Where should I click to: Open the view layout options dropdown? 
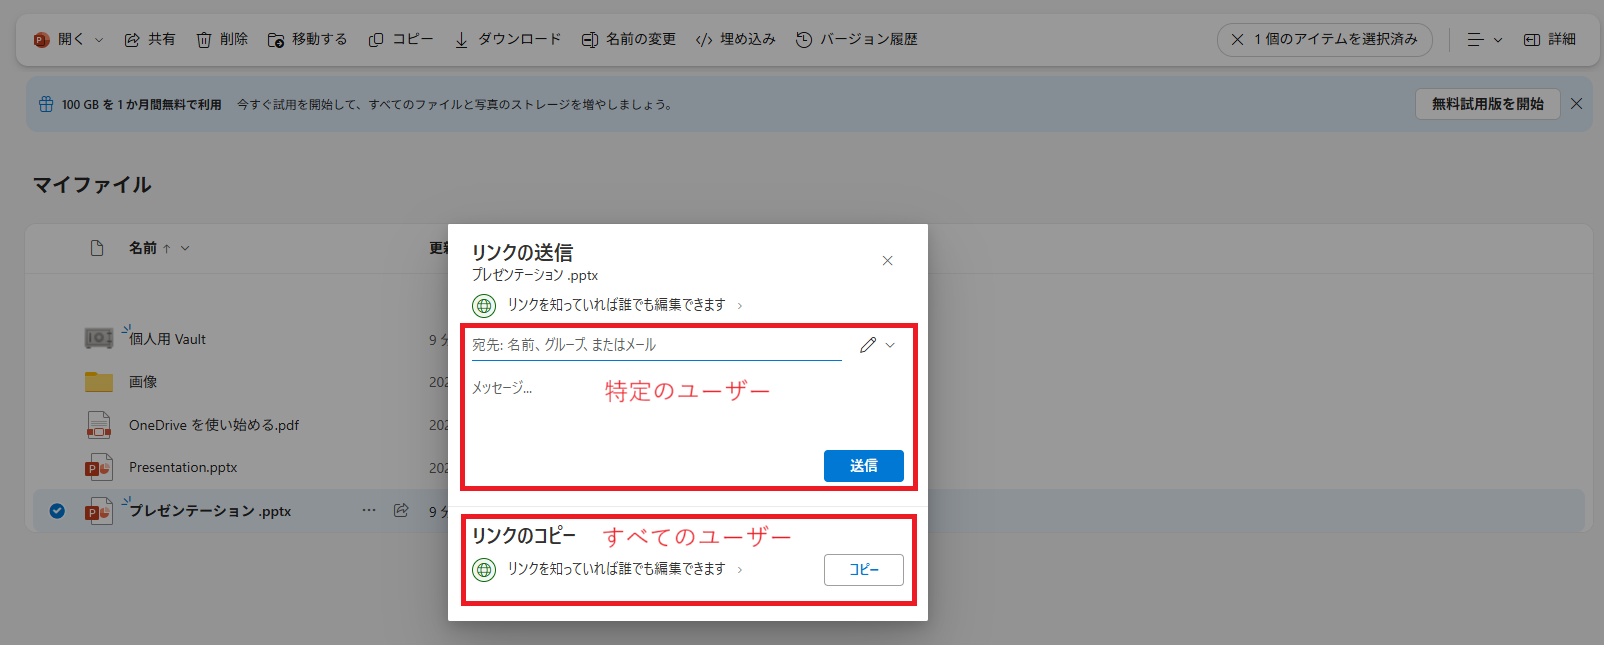point(1484,40)
